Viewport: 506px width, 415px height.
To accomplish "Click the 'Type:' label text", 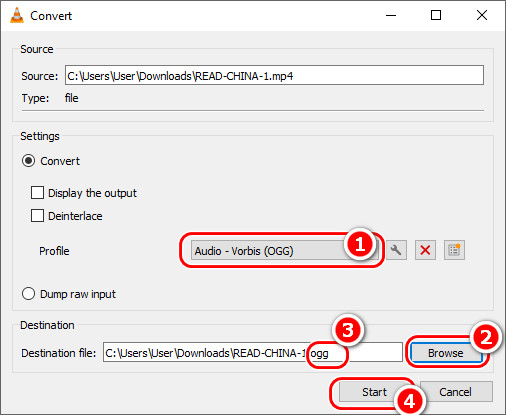I will (35, 98).
